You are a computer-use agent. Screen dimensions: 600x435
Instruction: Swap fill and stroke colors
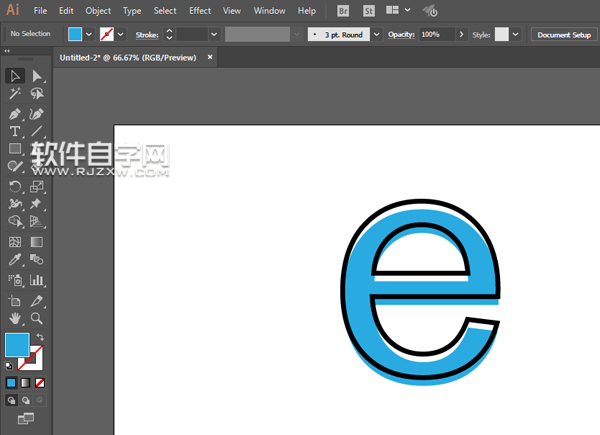[40, 337]
